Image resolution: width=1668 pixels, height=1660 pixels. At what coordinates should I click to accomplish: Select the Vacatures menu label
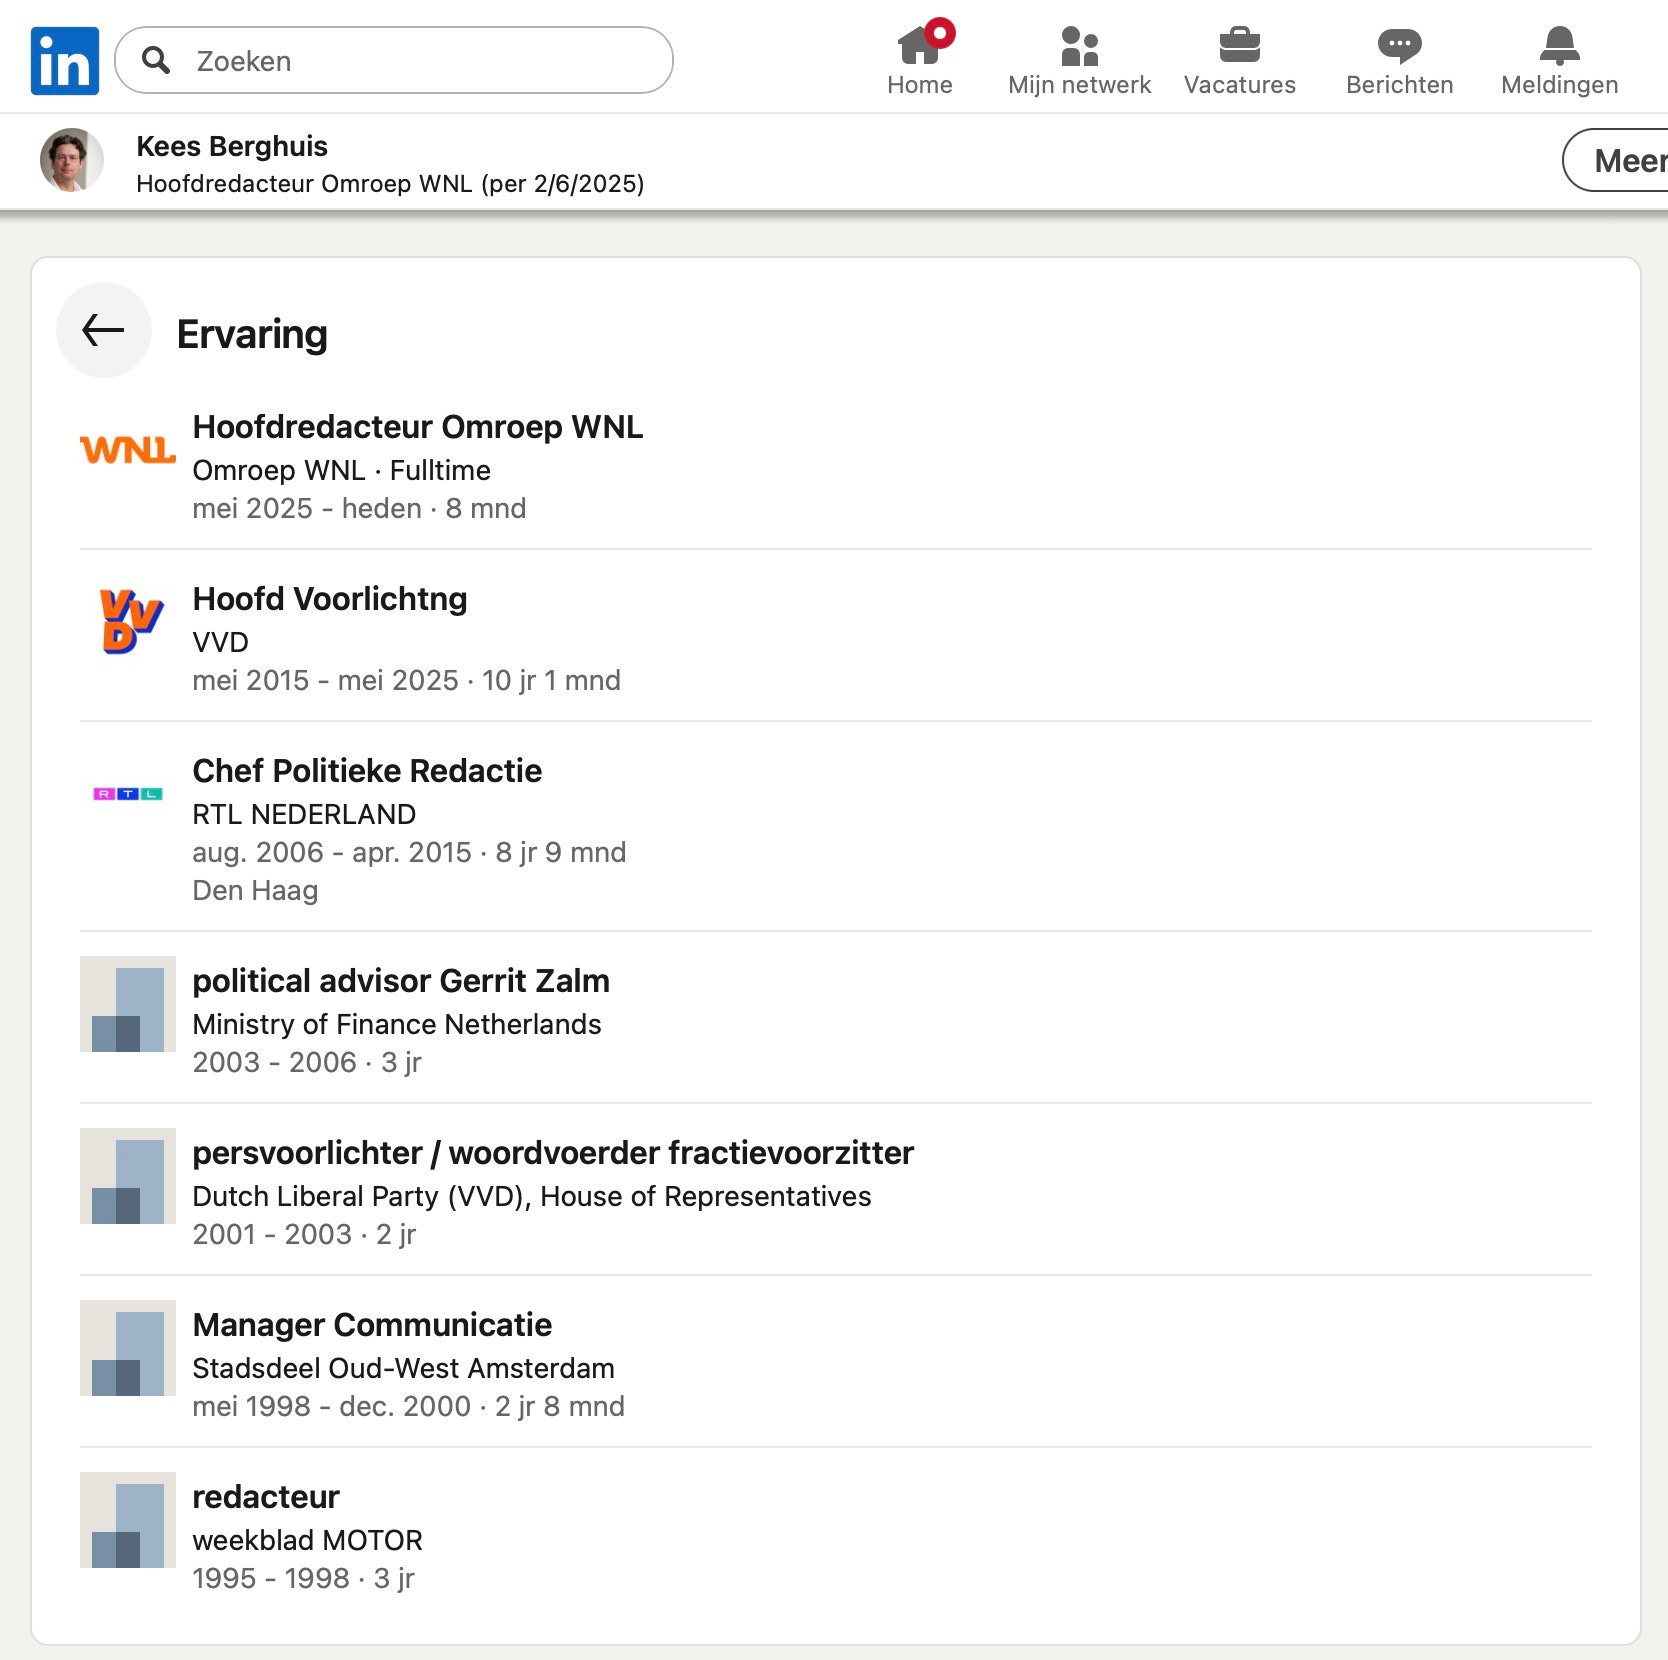pos(1240,85)
